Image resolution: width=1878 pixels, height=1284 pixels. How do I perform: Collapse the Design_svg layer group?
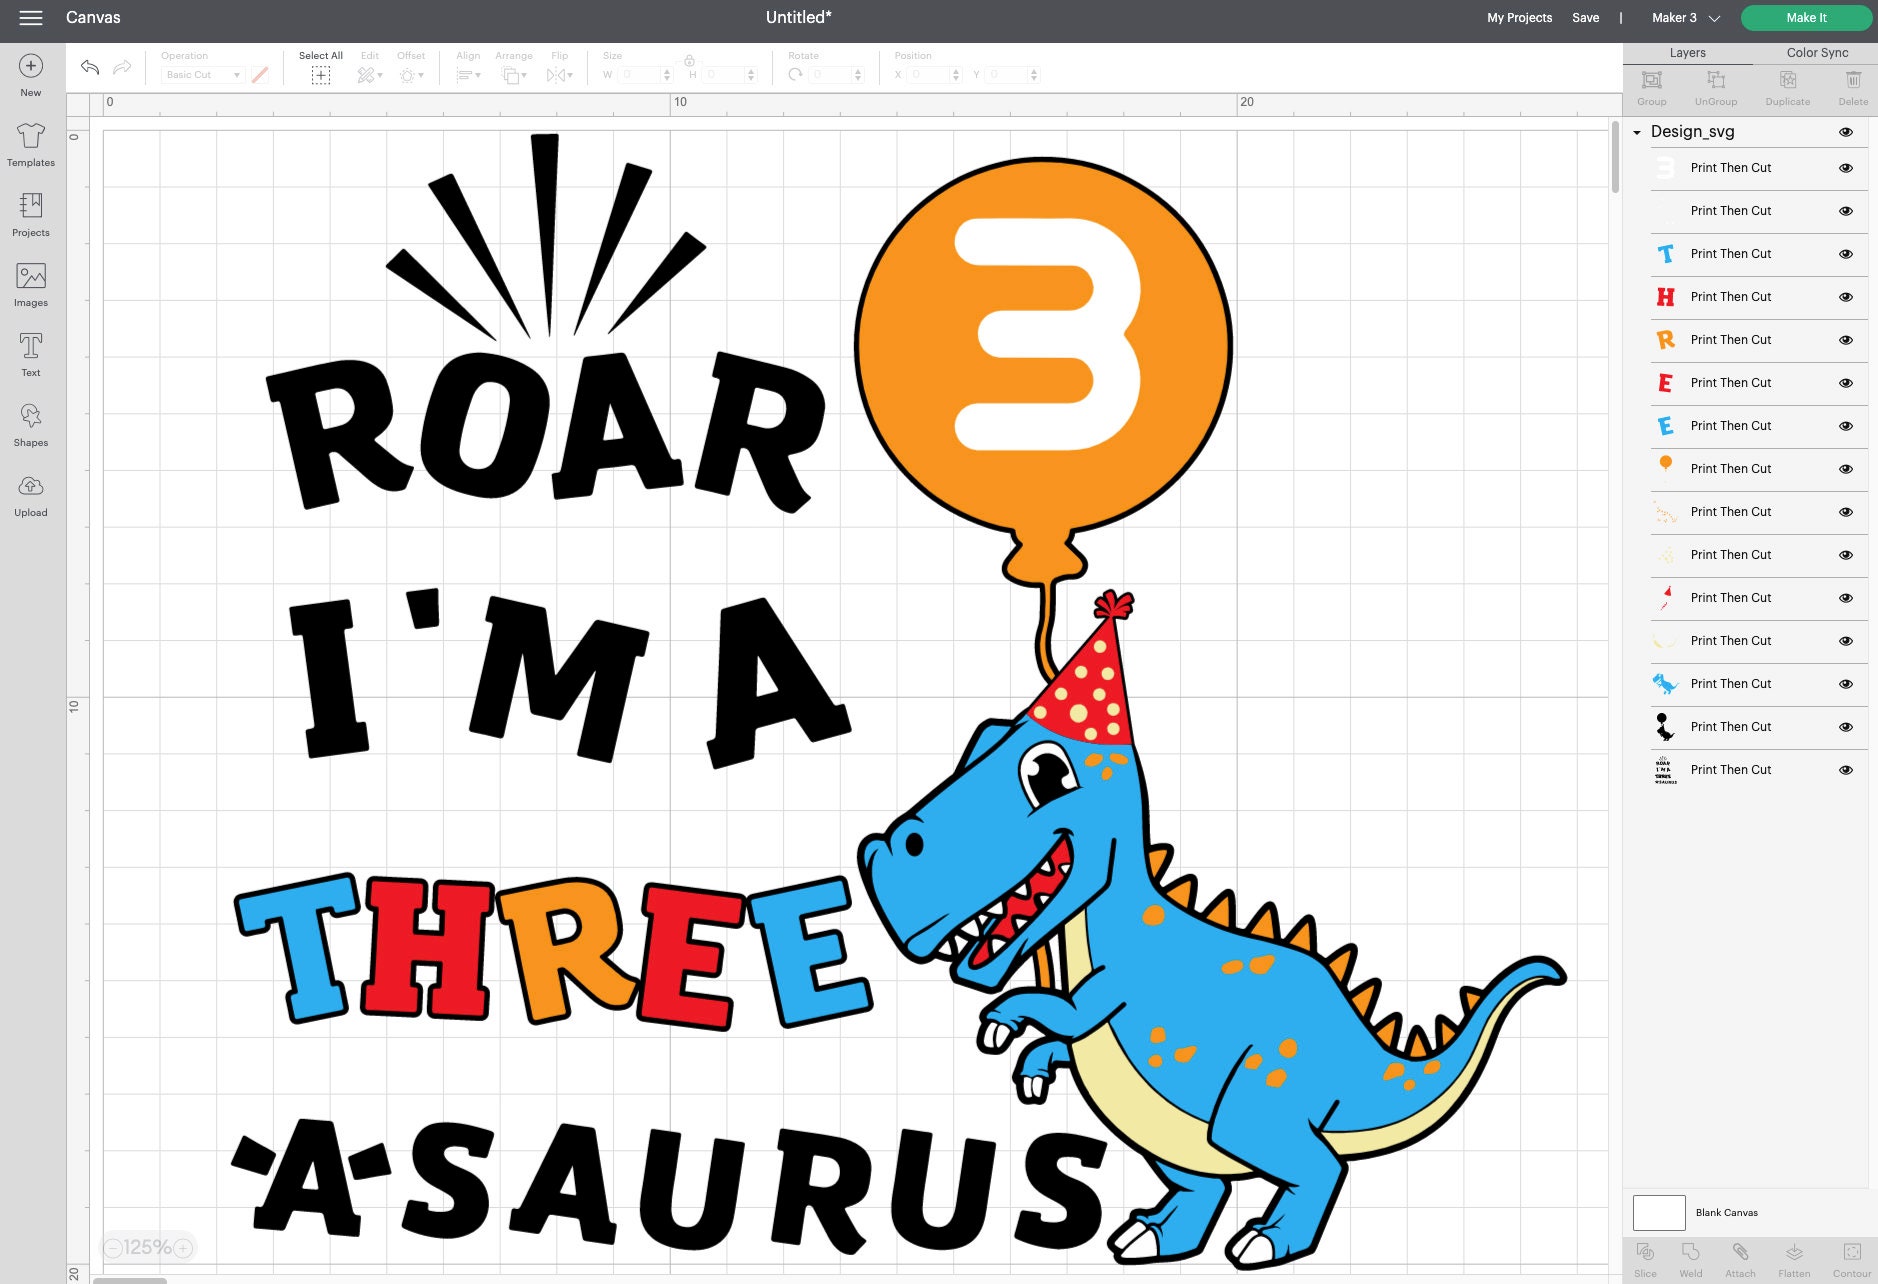click(1636, 131)
